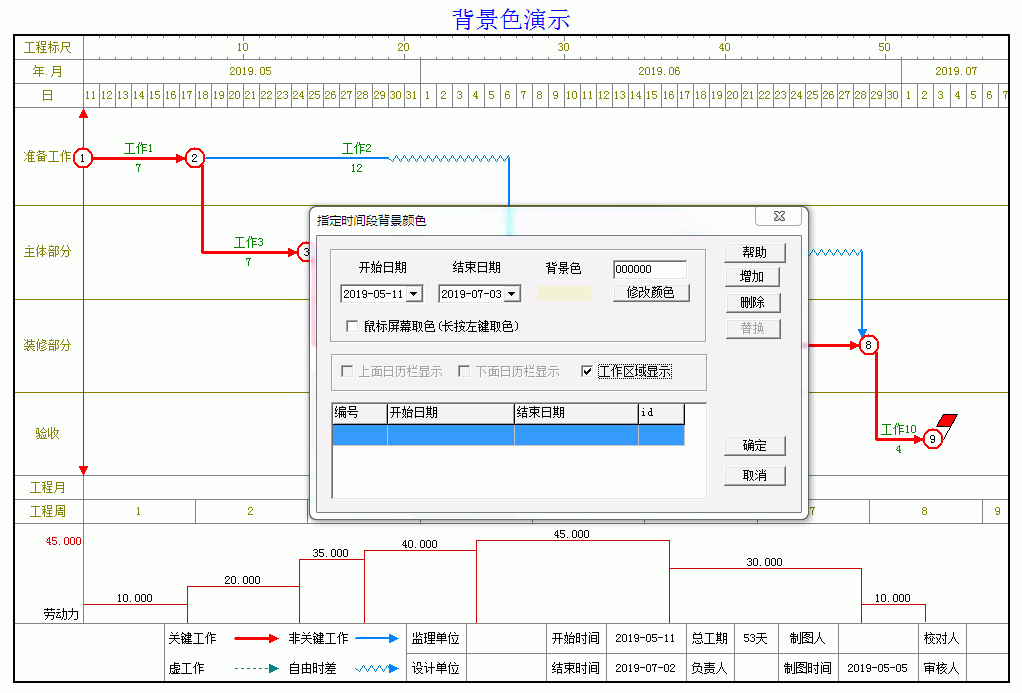This screenshot has height=693, width=1022.
Task: Toggle the 上面日历栏显示 checkbox
Action: (347, 372)
